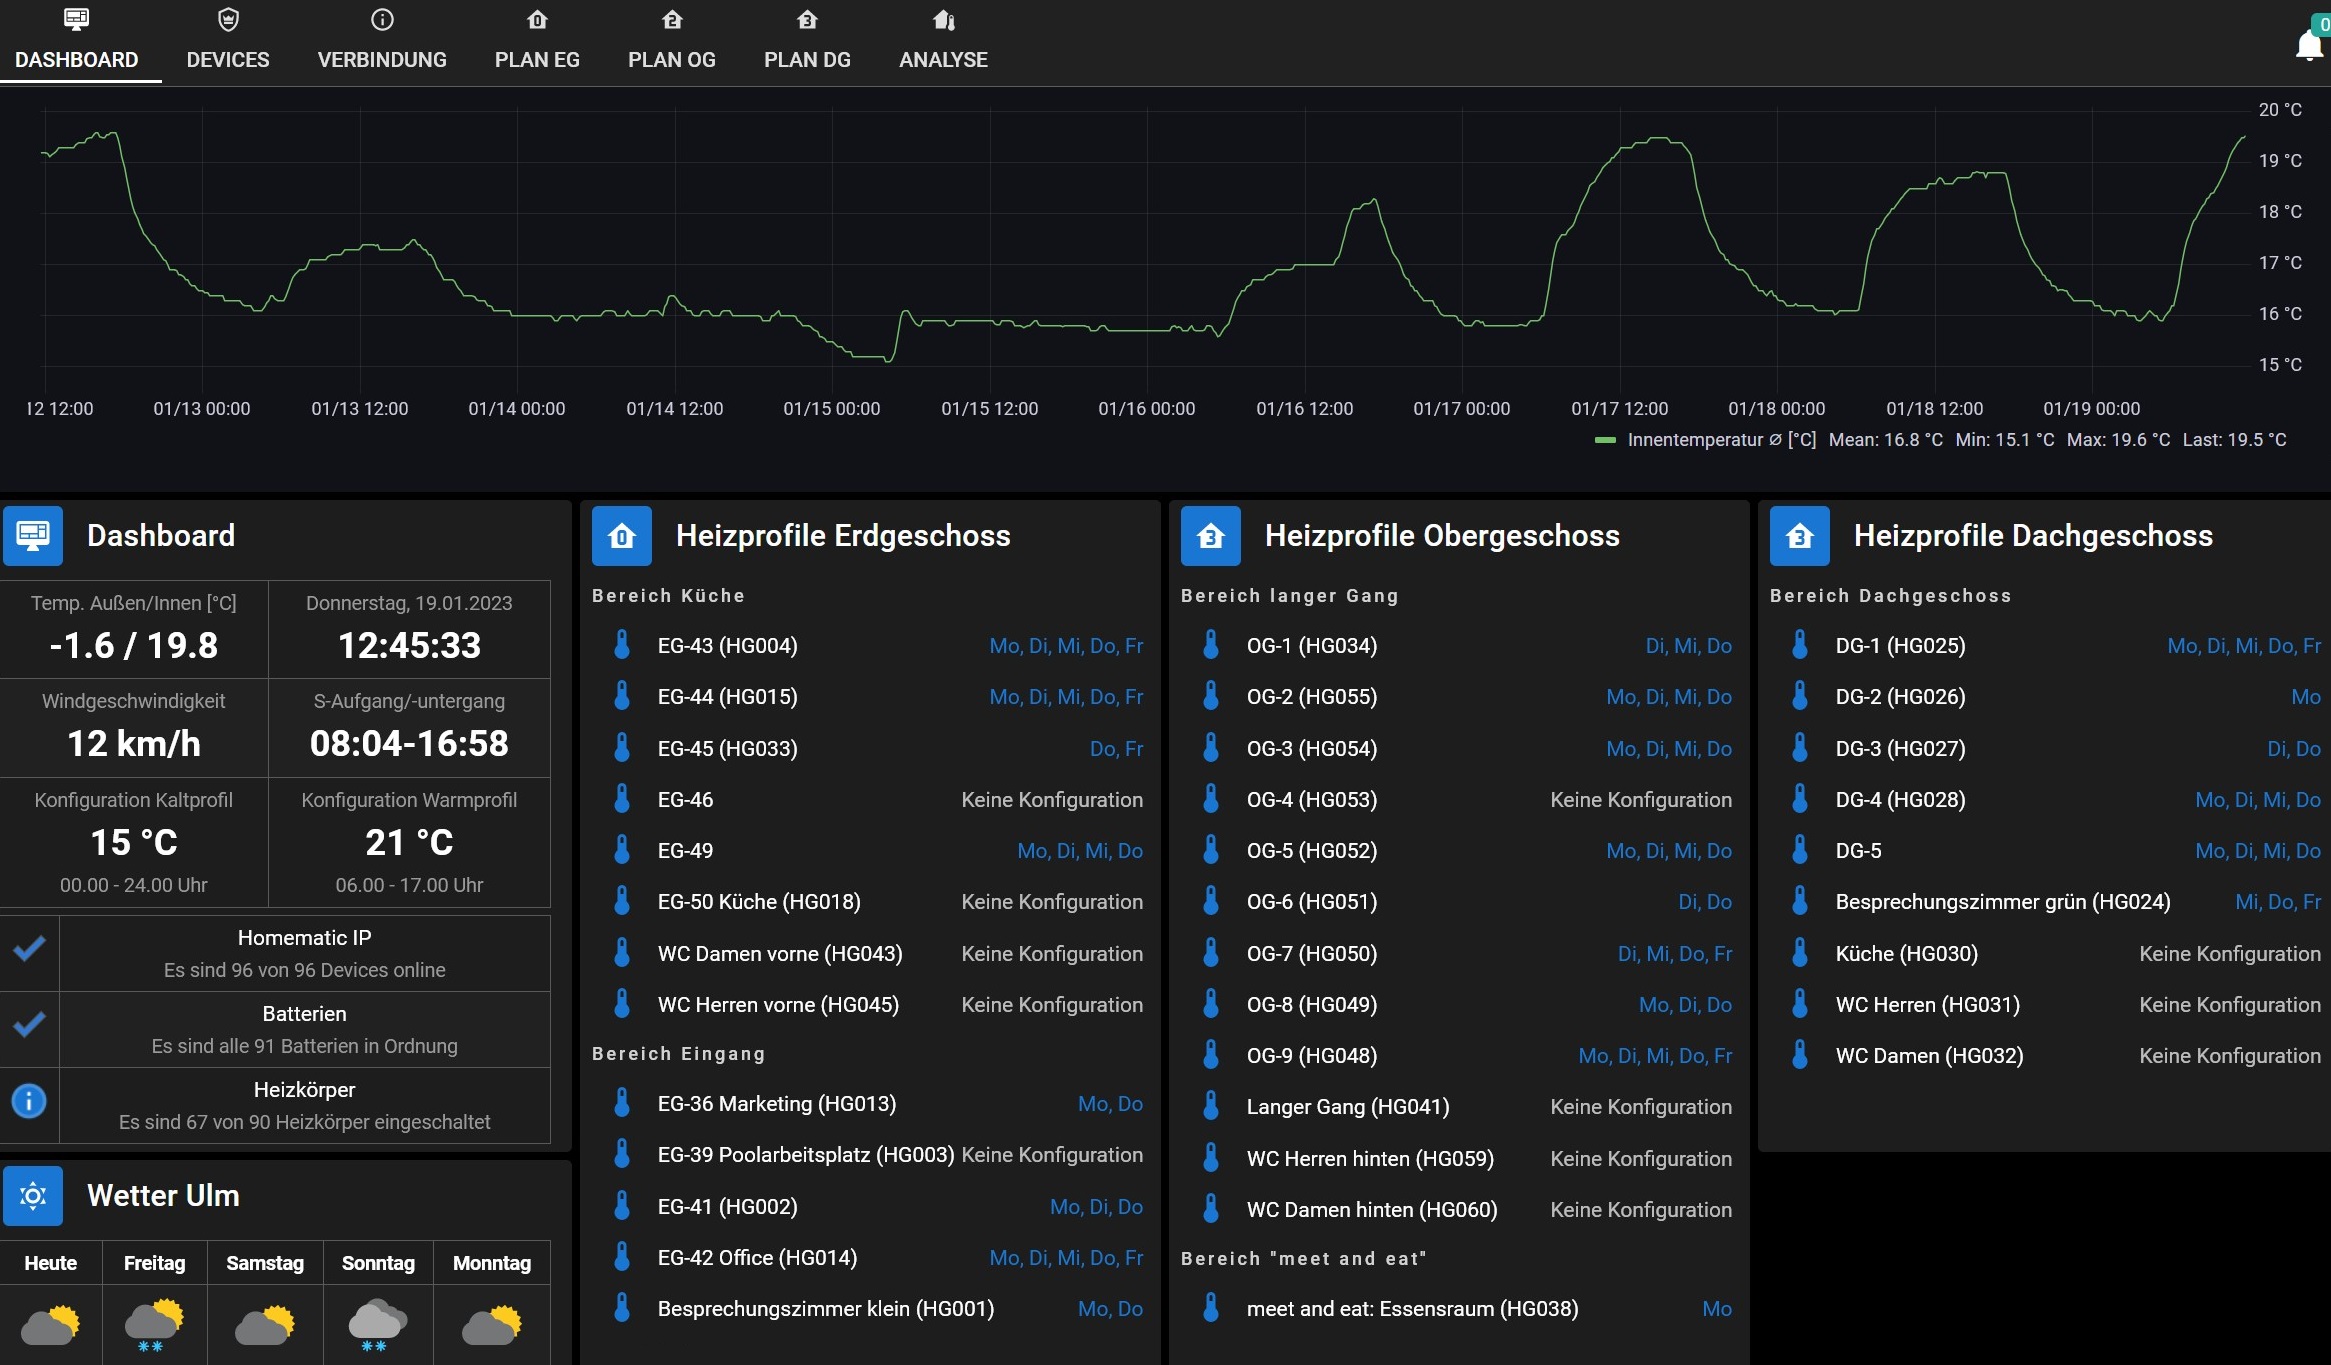
Task: Click thermometer icon for Langer Gang (HG041)
Action: click(x=1211, y=1106)
